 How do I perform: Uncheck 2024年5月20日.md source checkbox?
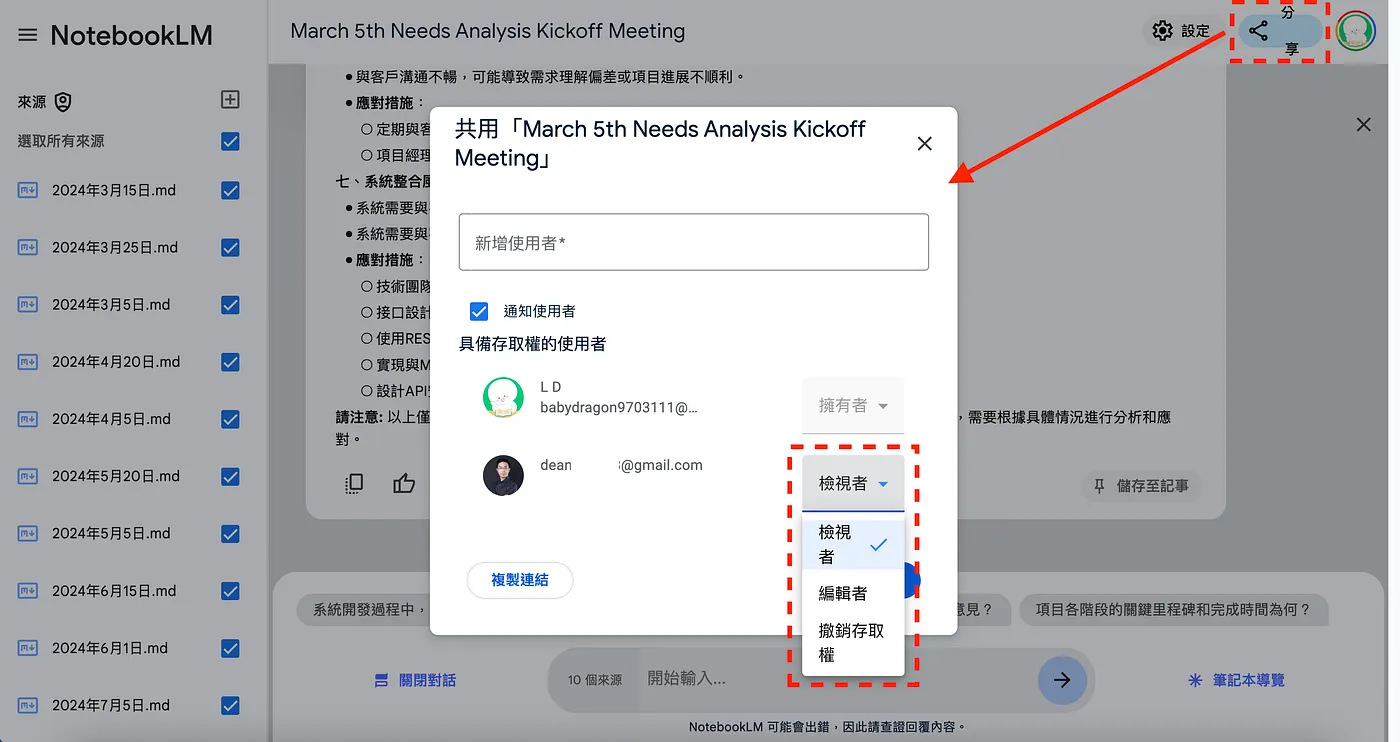coord(230,476)
